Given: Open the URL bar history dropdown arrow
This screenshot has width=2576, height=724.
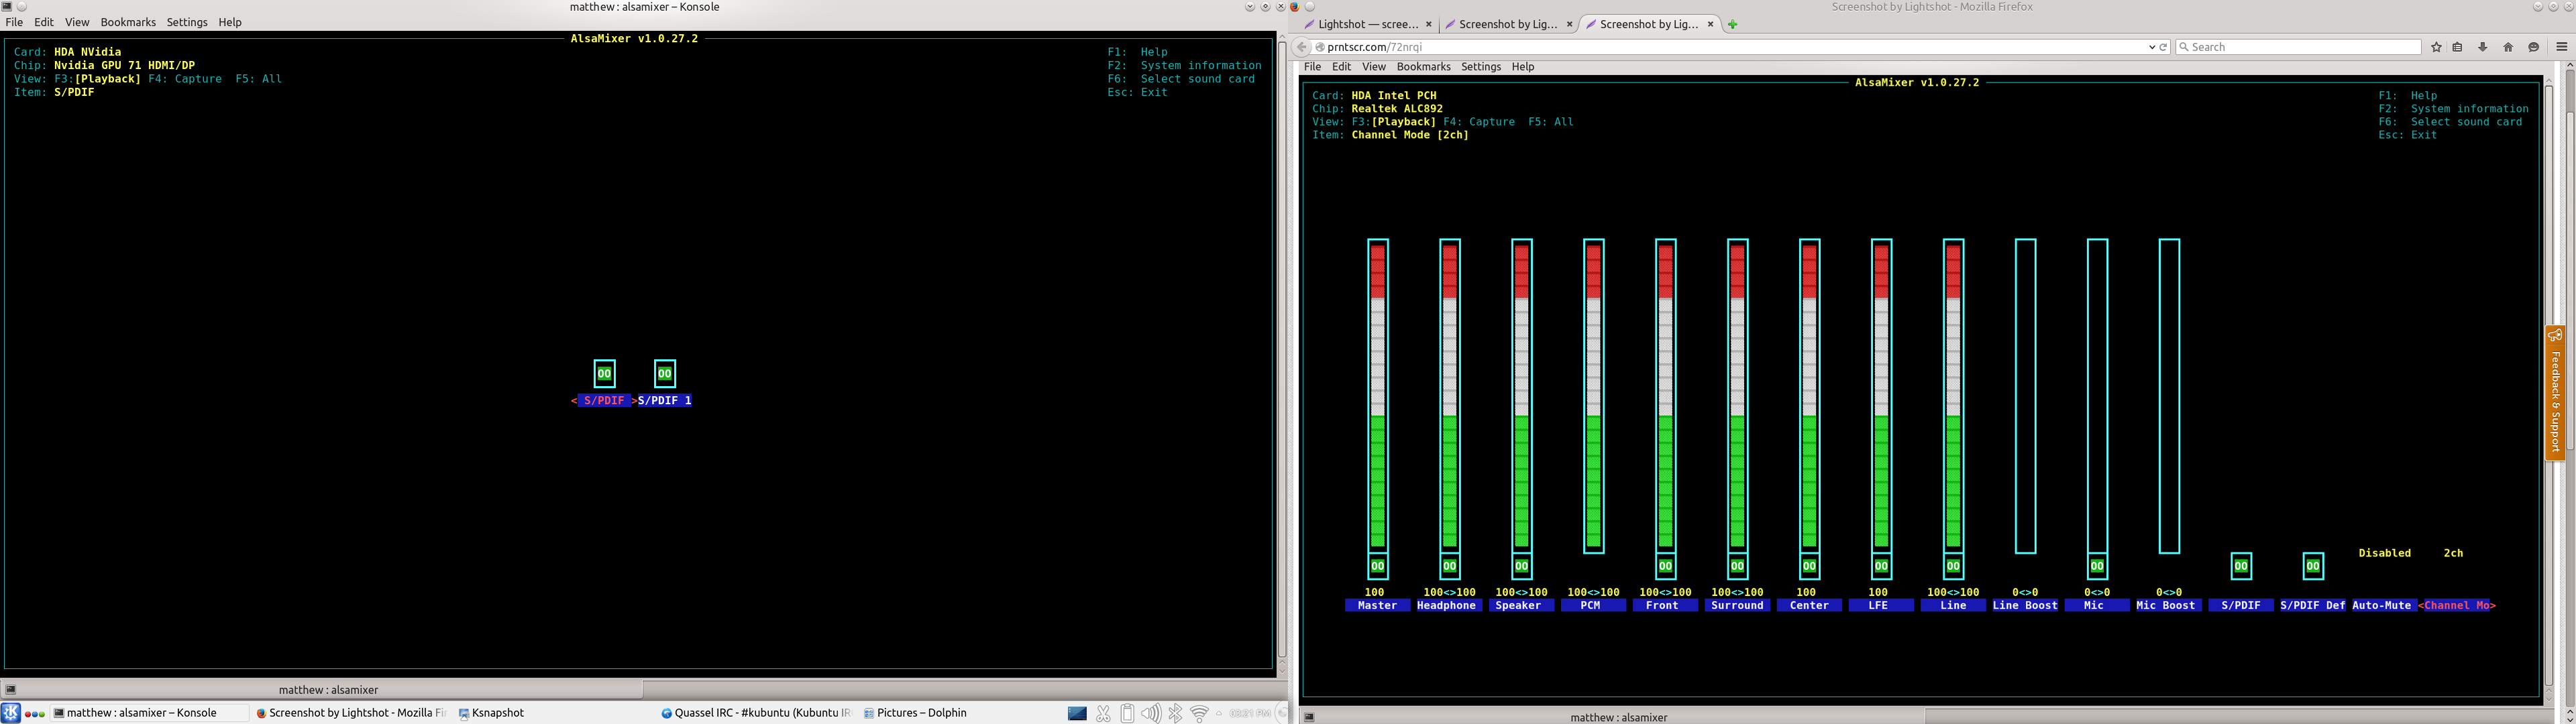Looking at the screenshot, I should tap(2151, 47).
